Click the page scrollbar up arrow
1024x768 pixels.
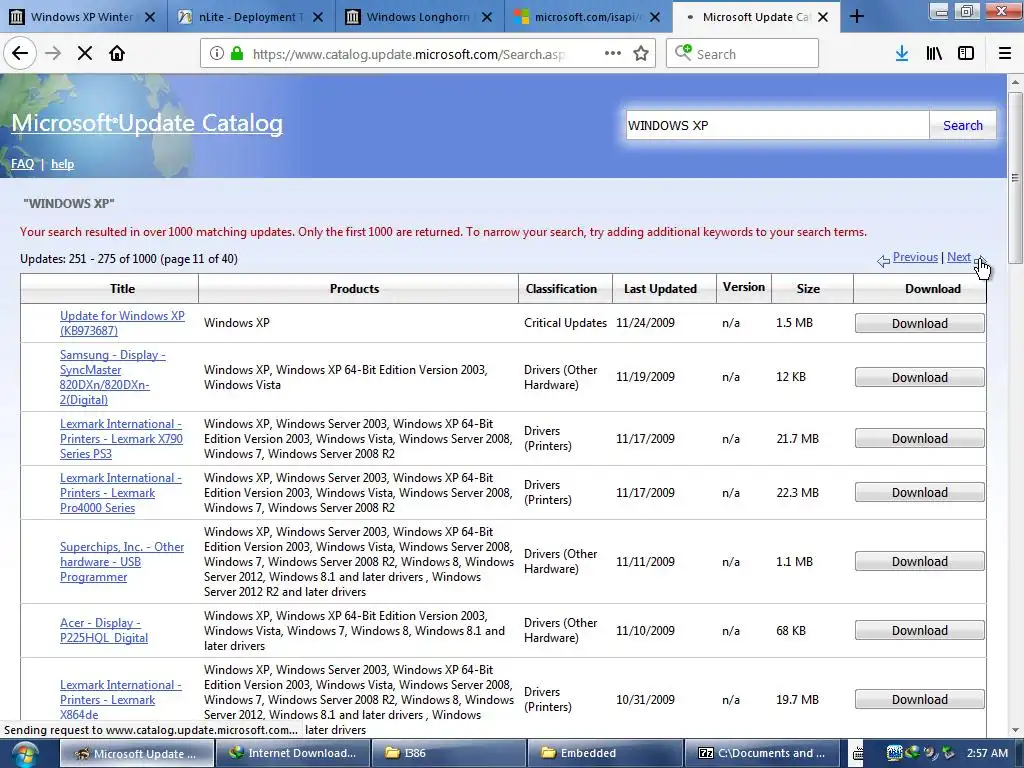click(1015, 82)
